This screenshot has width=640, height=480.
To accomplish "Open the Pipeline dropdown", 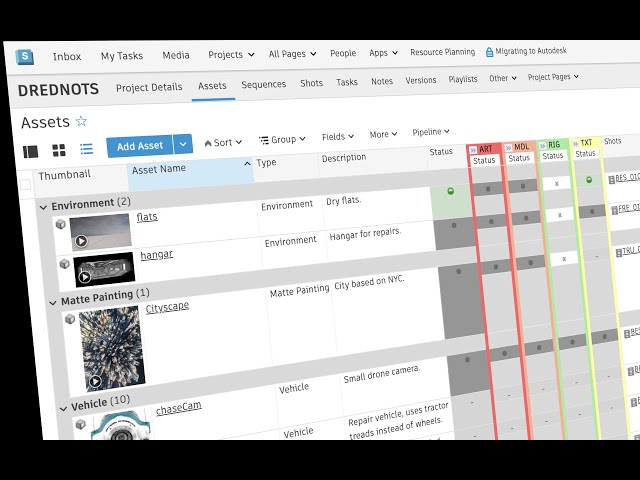I will (x=431, y=132).
